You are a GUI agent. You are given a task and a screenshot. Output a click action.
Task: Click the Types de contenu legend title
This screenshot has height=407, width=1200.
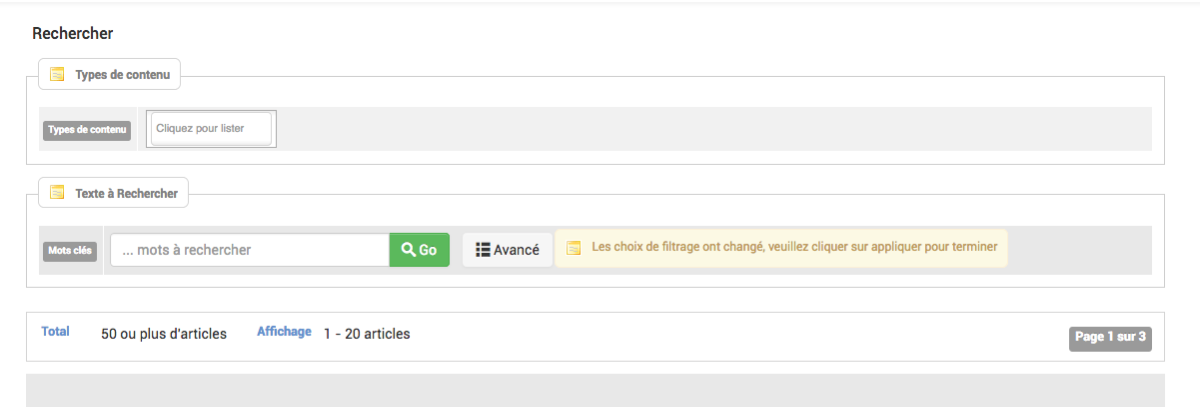(x=122, y=75)
